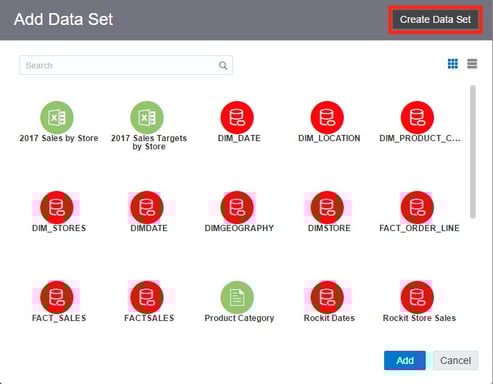Image resolution: width=493 pixels, height=384 pixels.
Task: Click the 'DIMSTORE' label text
Action: 329,228
